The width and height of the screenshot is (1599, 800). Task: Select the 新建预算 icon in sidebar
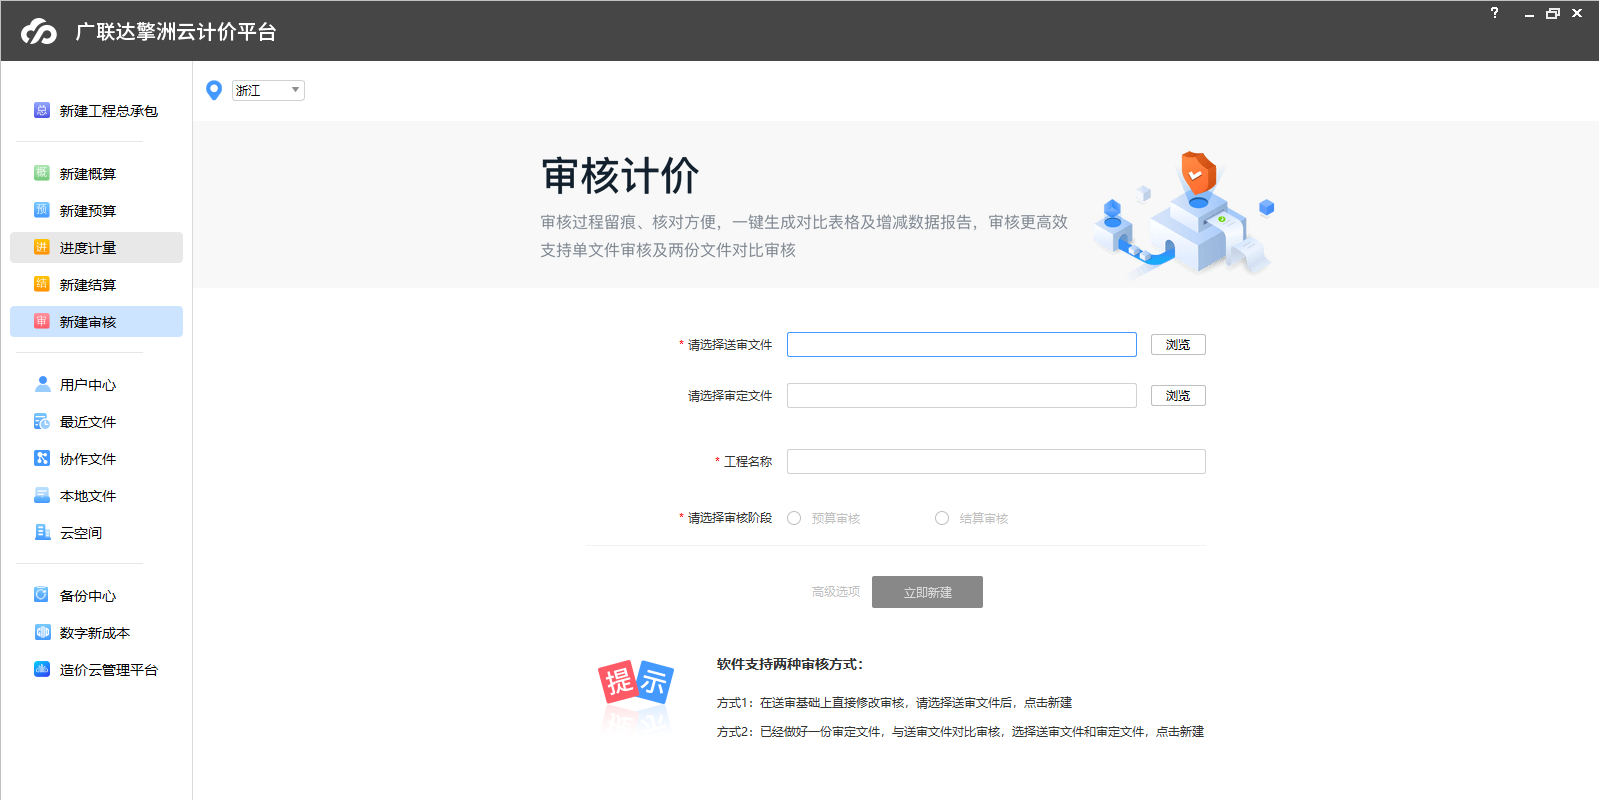pyautogui.click(x=42, y=210)
